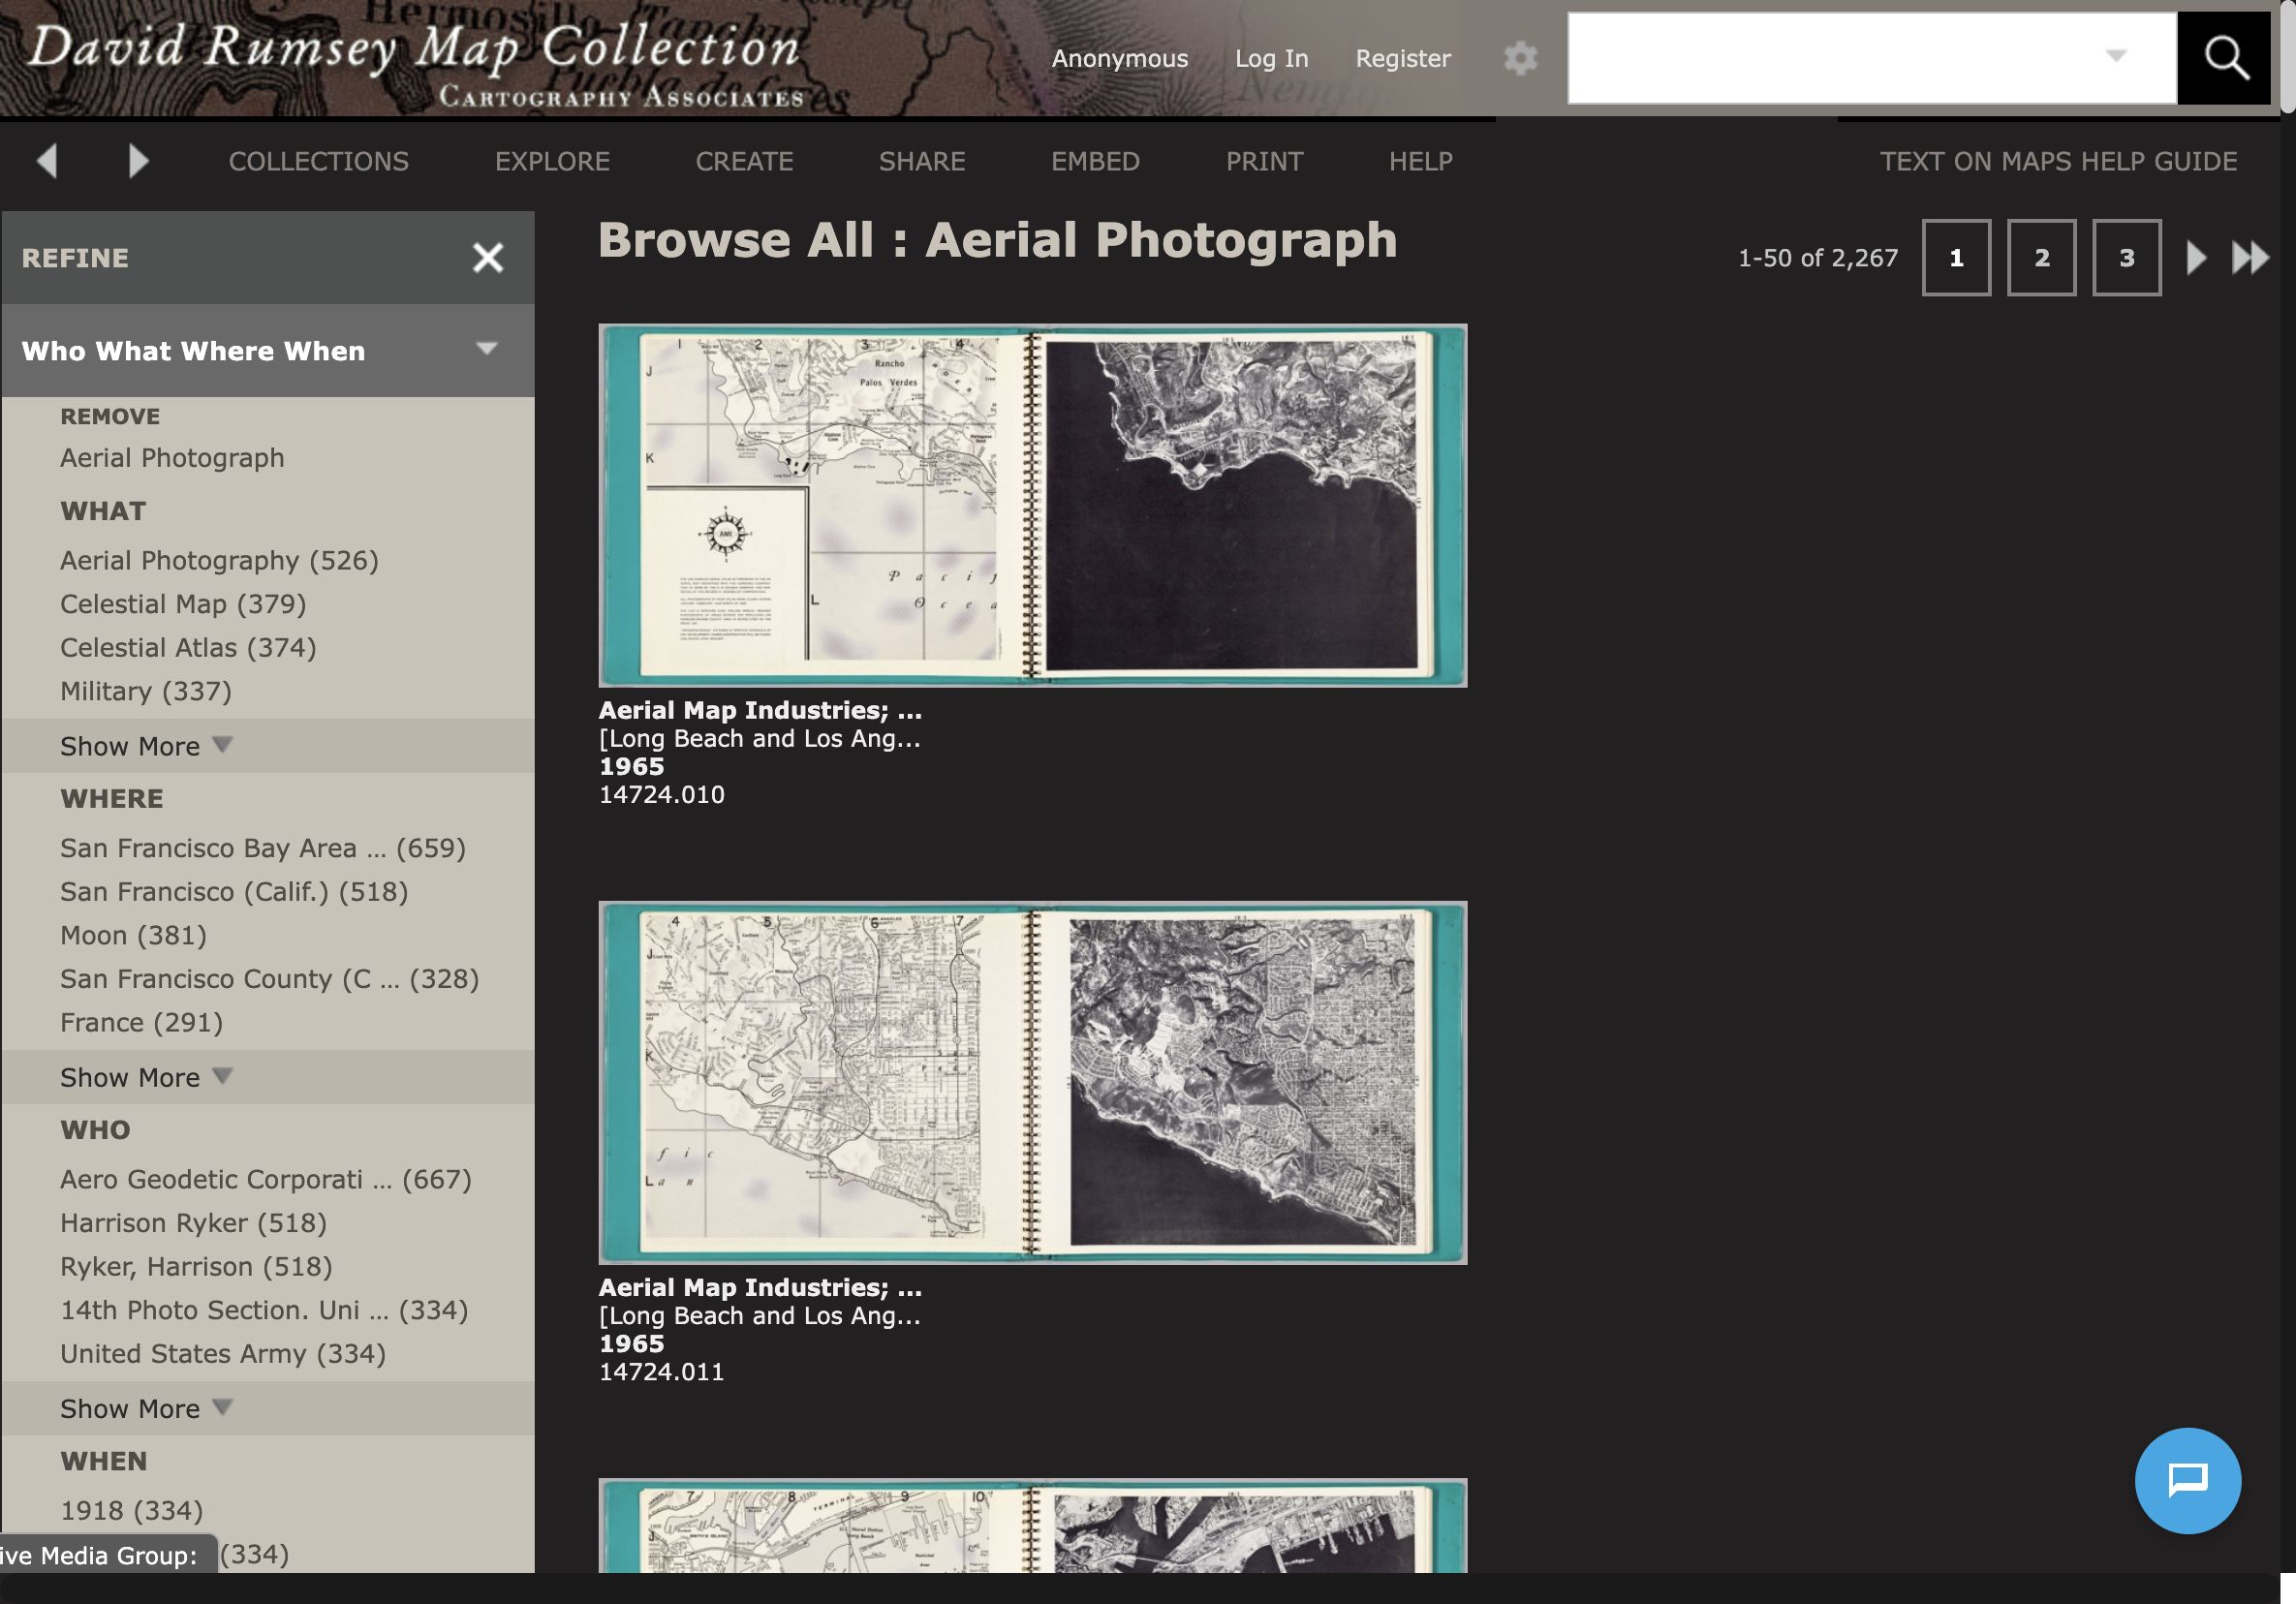Go to results page 3

click(2126, 258)
